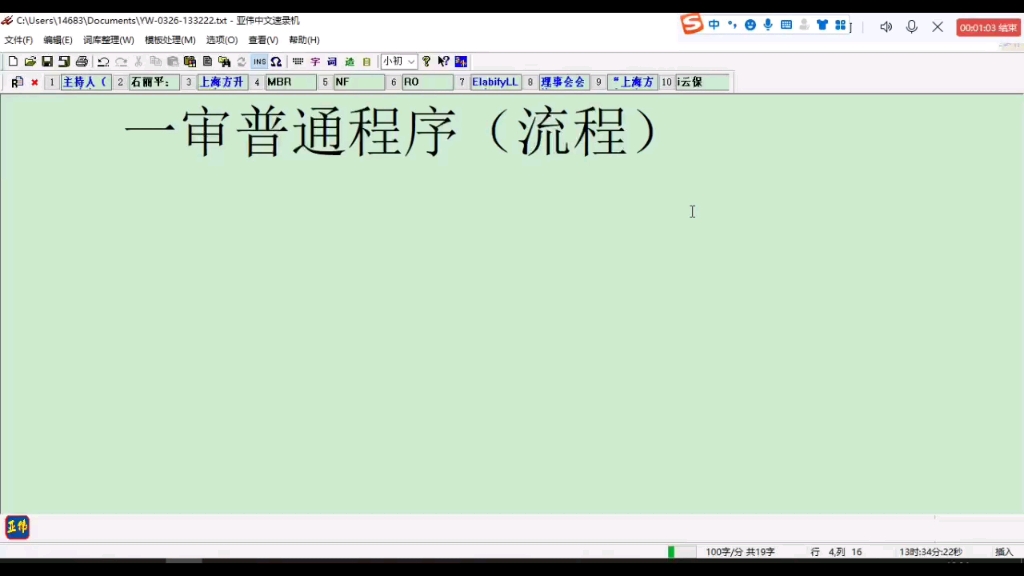Click the Paste toolbar icon
The image size is (1024, 576).
[x=172, y=61]
